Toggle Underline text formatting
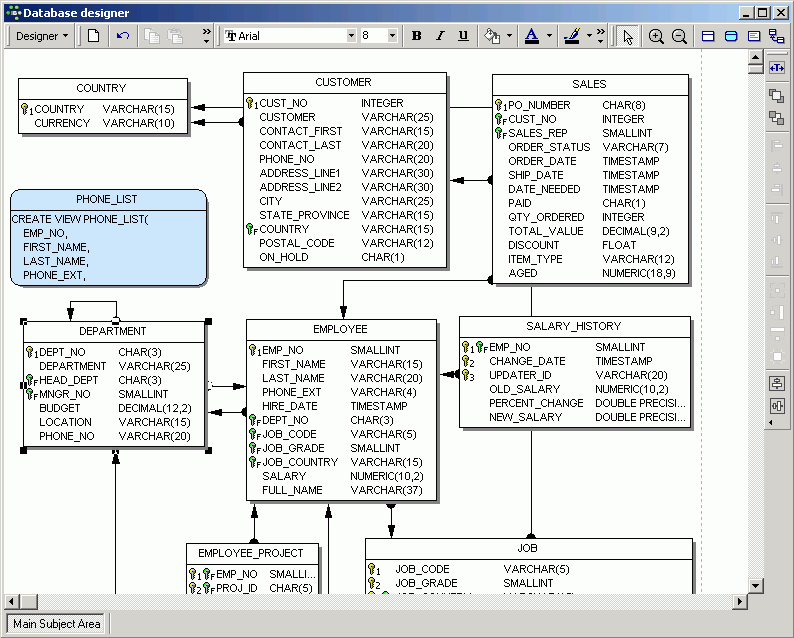 [x=463, y=36]
